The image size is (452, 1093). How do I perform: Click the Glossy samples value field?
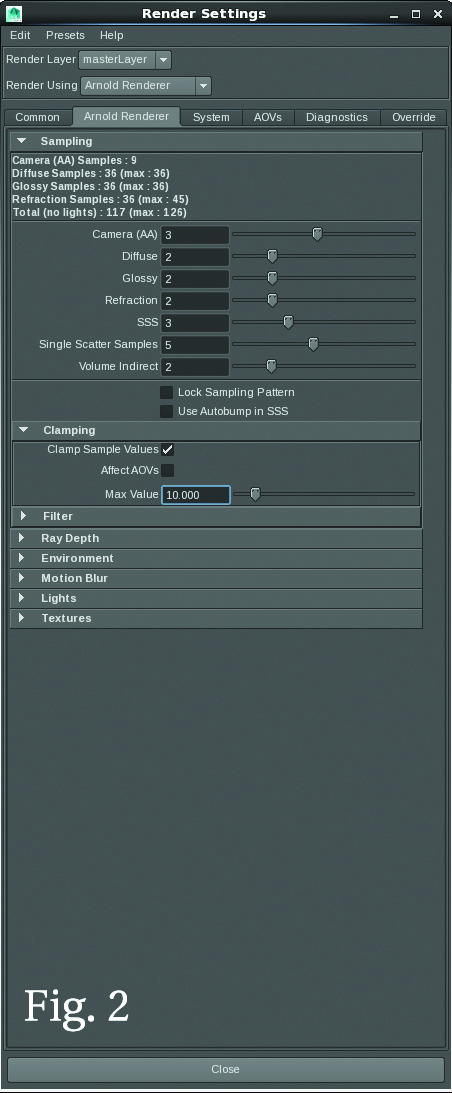(x=195, y=279)
